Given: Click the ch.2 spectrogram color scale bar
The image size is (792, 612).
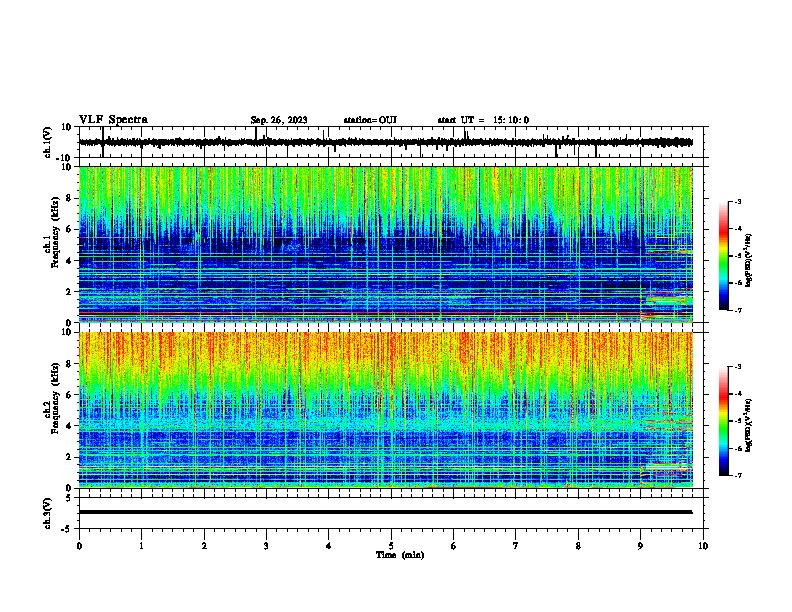Looking at the screenshot, I should pos(723,421).
